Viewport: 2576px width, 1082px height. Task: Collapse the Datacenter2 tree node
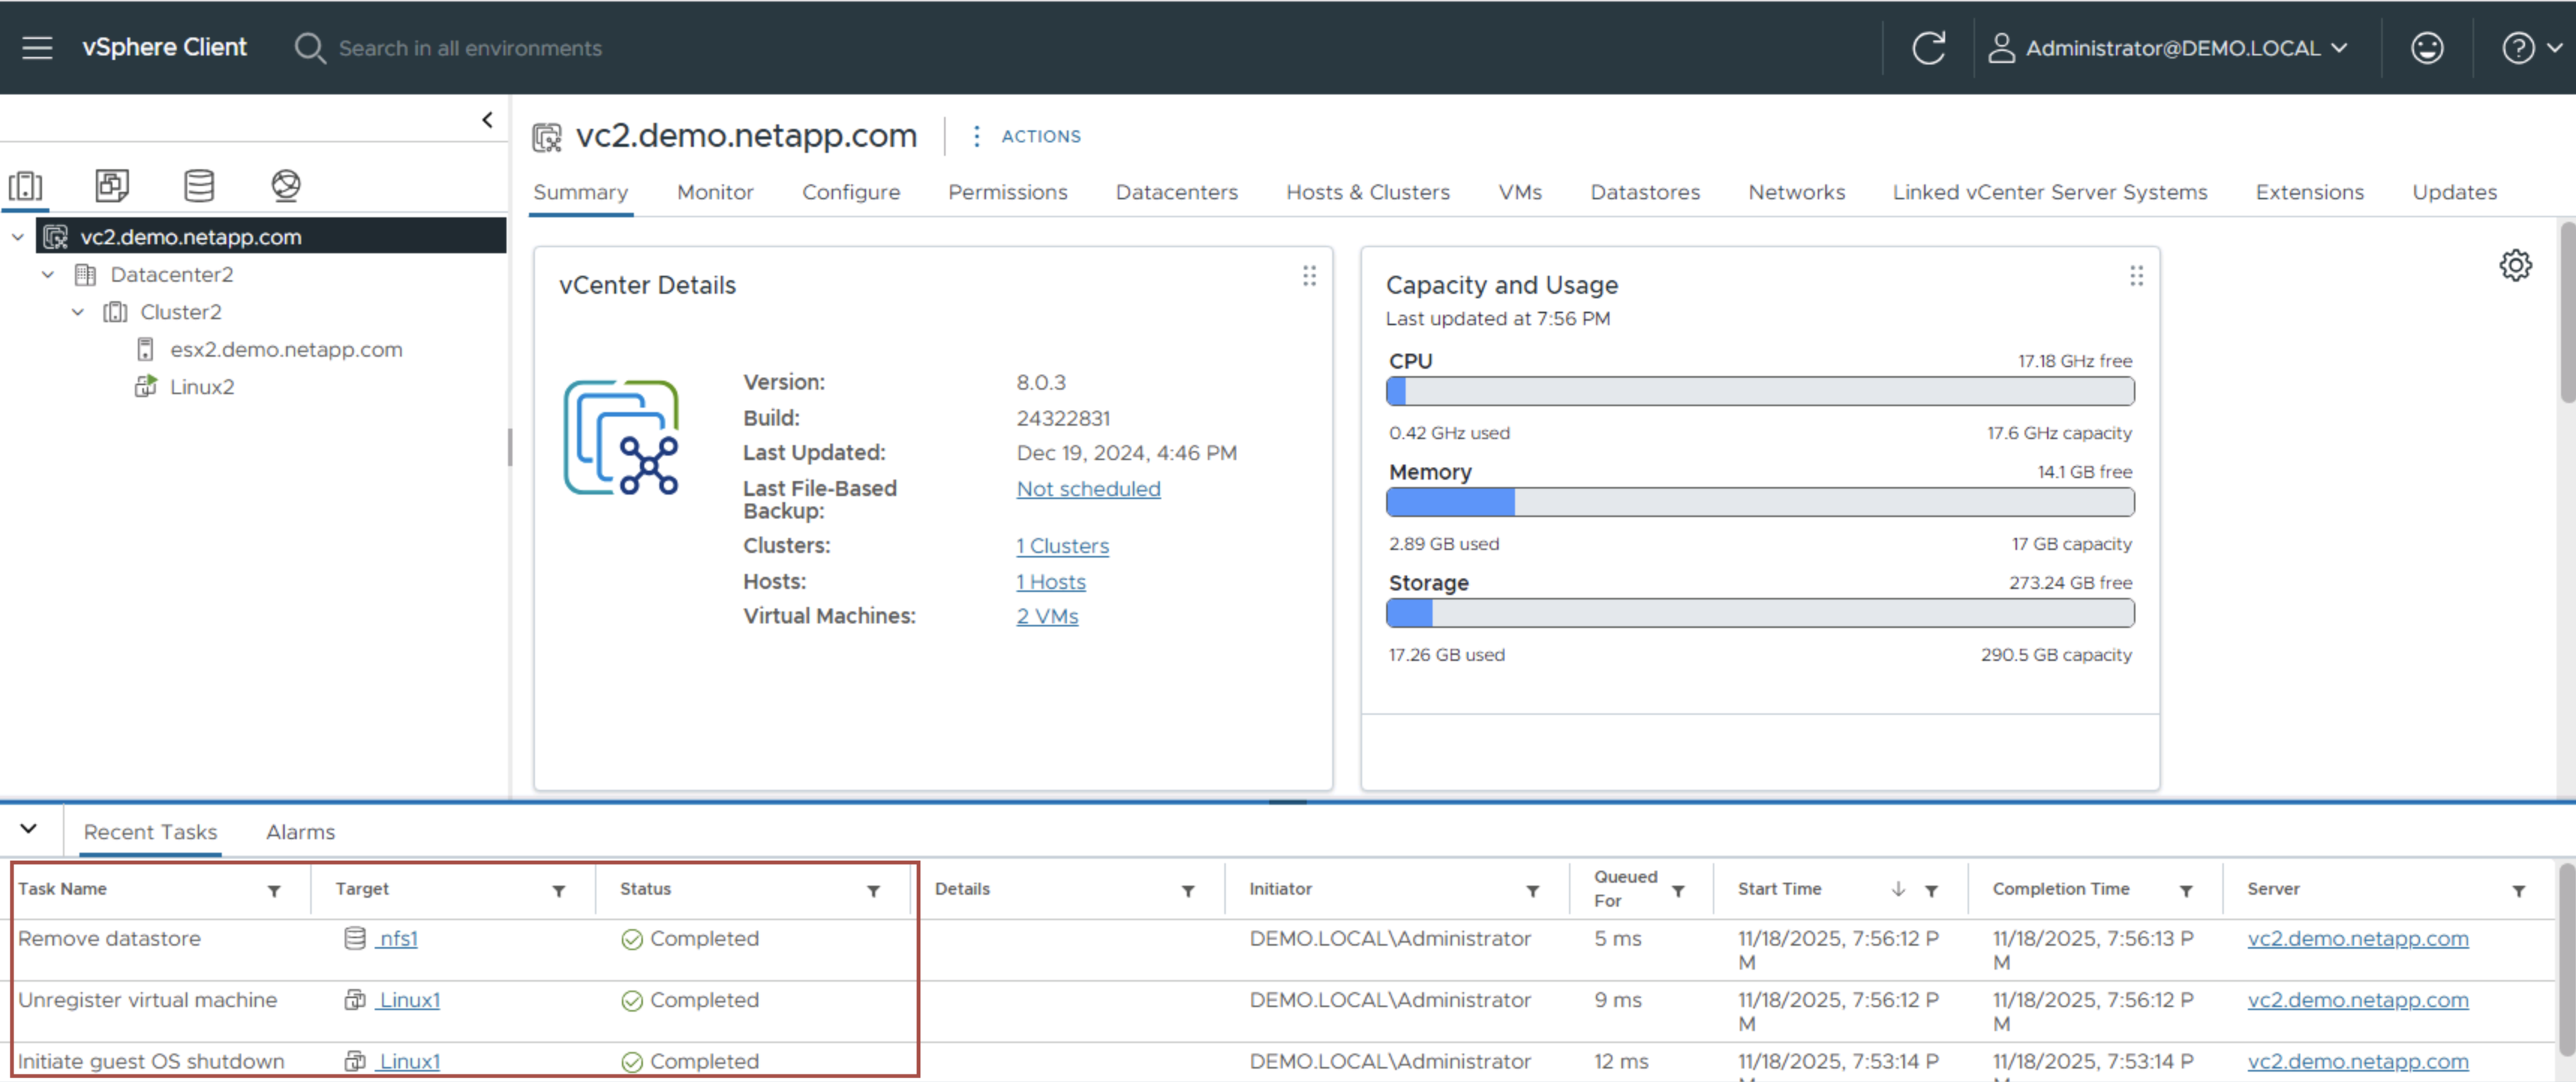pyautogui.click(x=48, y=274)
